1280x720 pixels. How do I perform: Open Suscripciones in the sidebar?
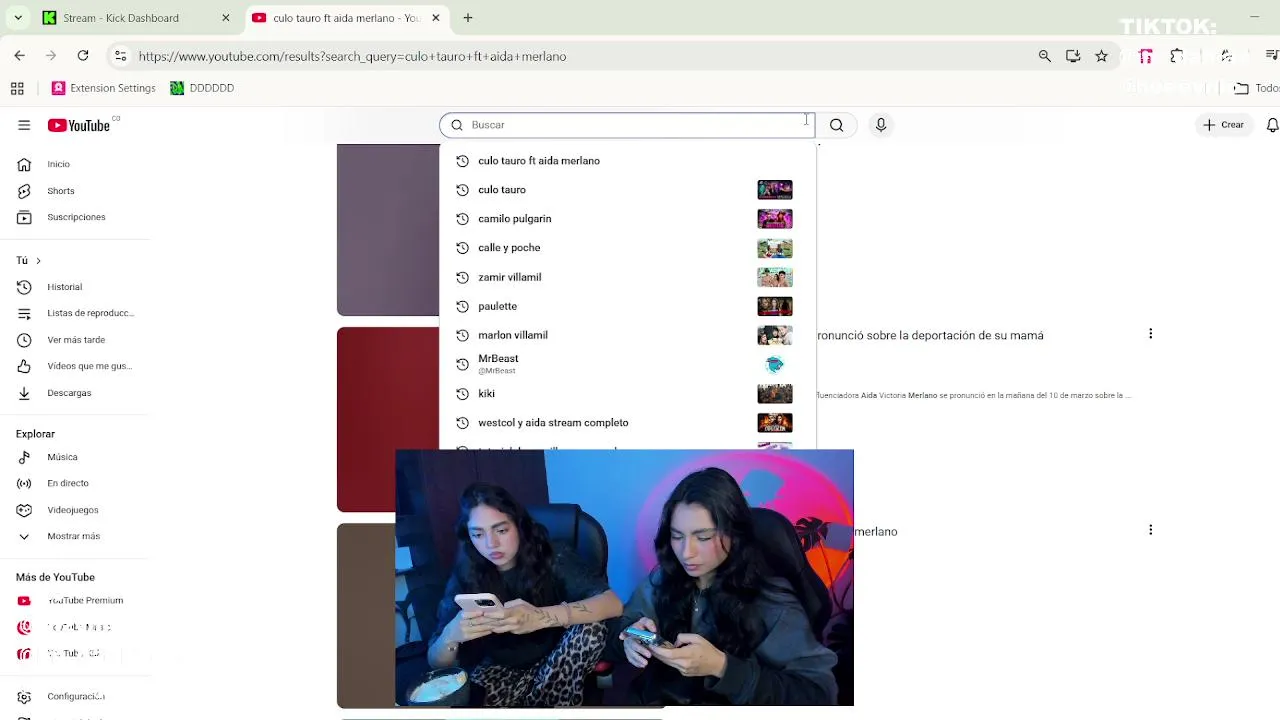point(76,217)
